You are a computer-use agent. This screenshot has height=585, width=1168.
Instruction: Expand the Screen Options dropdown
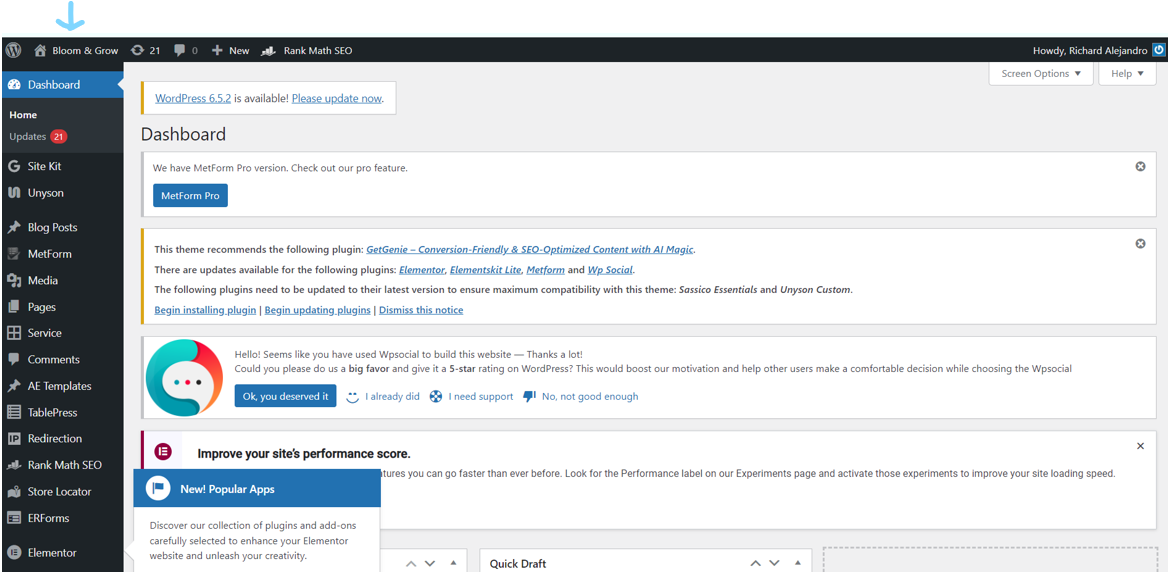(1040, 74)
